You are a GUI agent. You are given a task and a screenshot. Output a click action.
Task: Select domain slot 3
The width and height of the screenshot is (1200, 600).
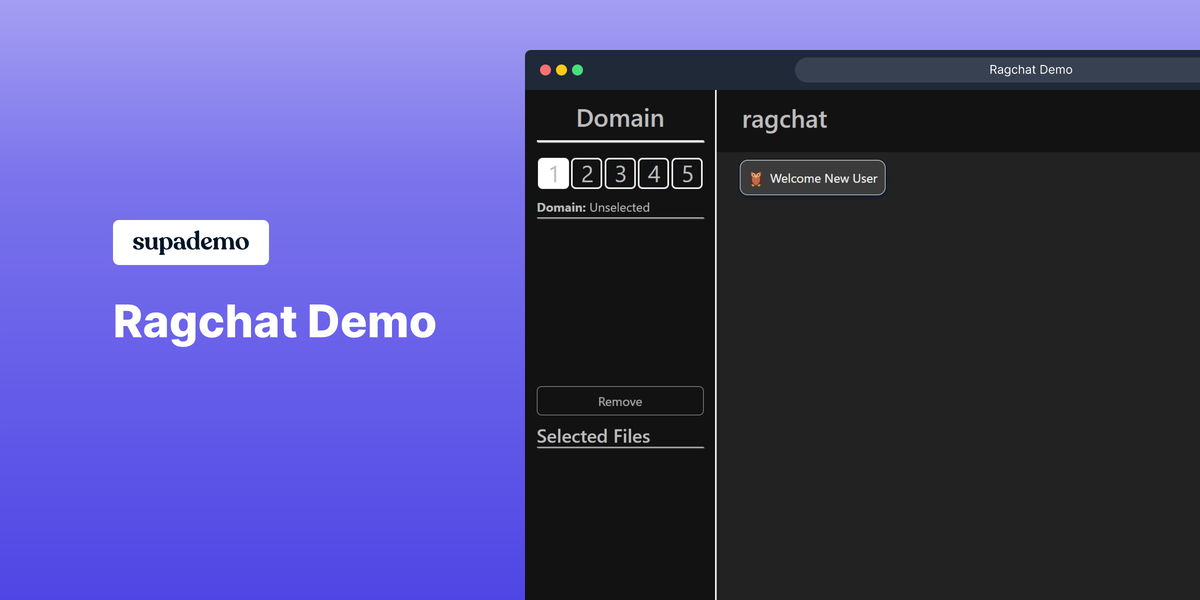[x=620, y=174]
